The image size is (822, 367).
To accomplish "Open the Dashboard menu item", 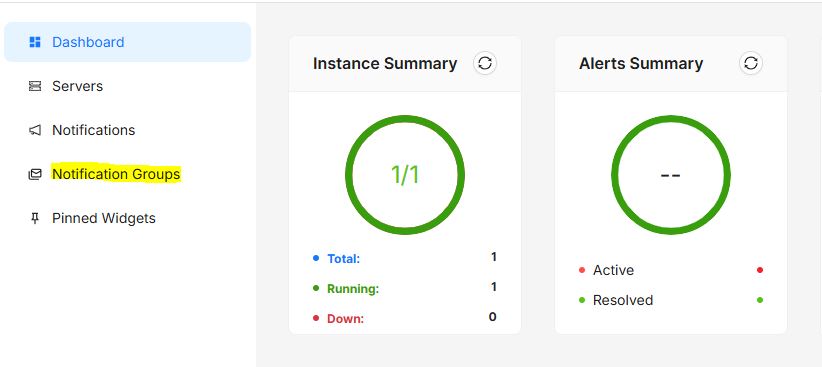I will tap(127, 42).
